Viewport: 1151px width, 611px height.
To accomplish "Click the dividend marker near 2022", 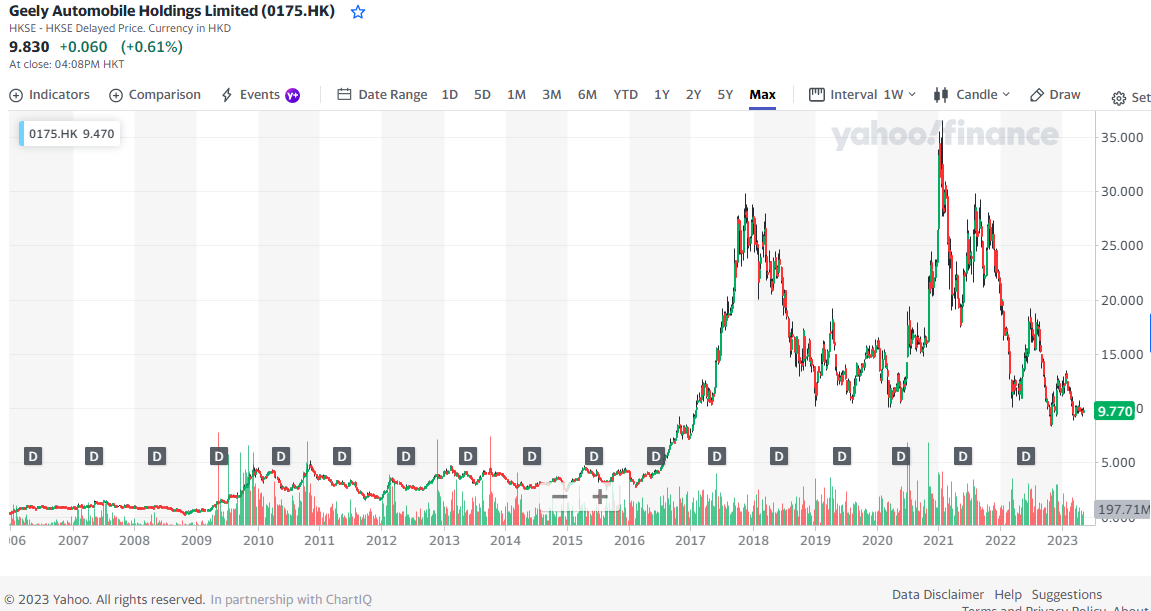I will tap(1025, 456).
